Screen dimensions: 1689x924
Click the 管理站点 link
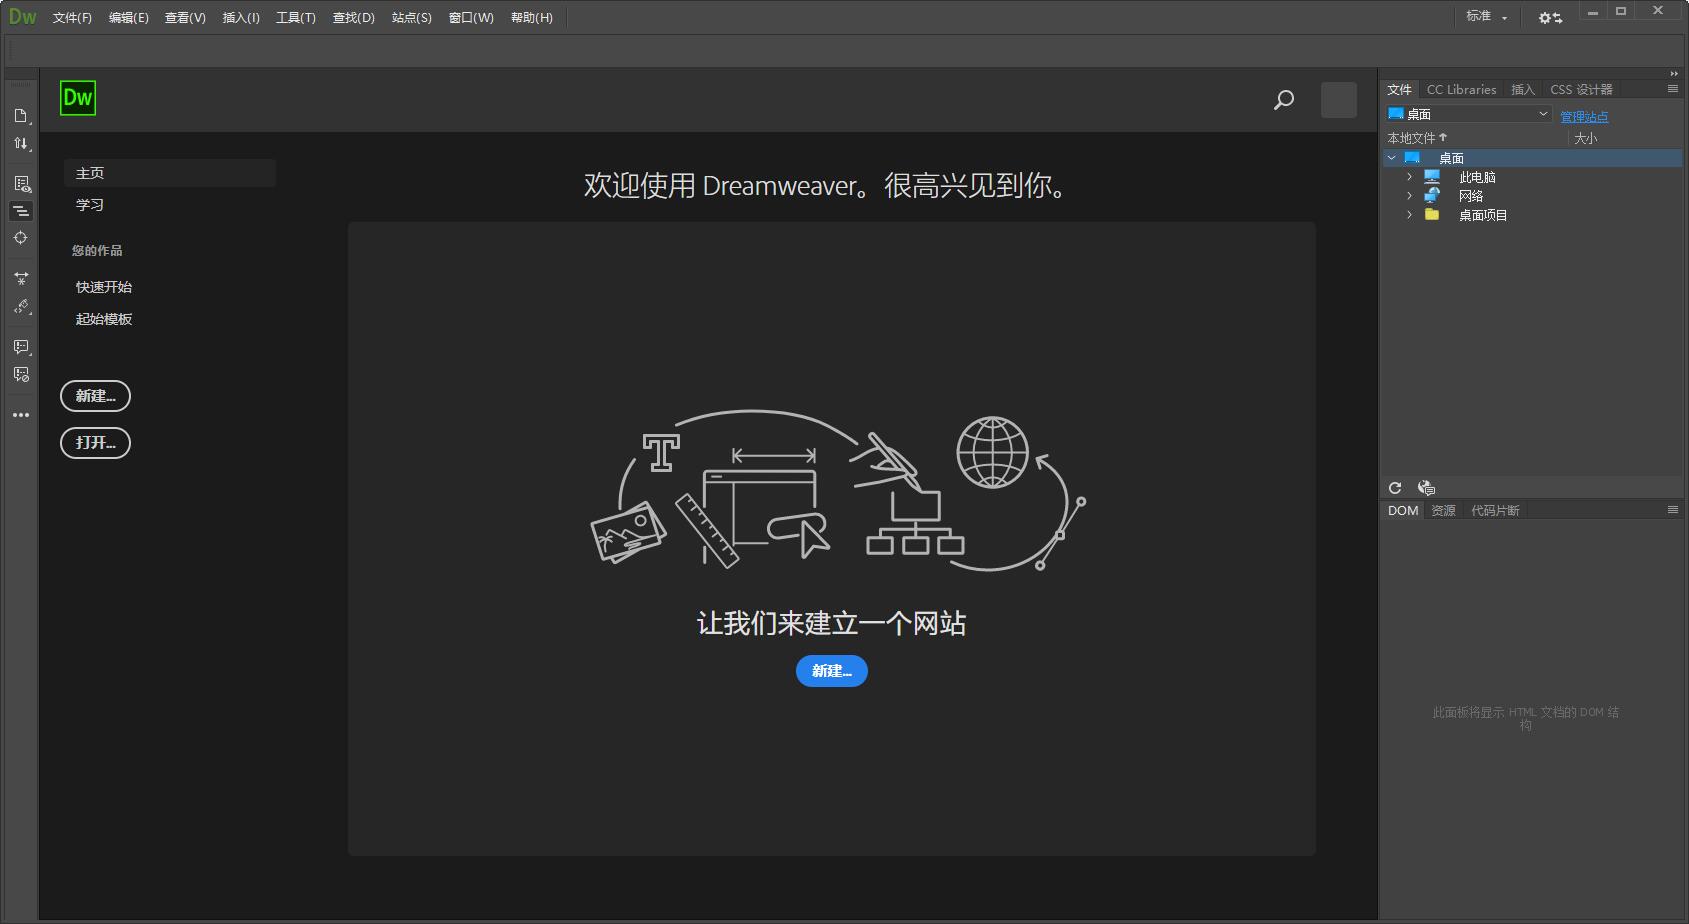(1584, 117)
